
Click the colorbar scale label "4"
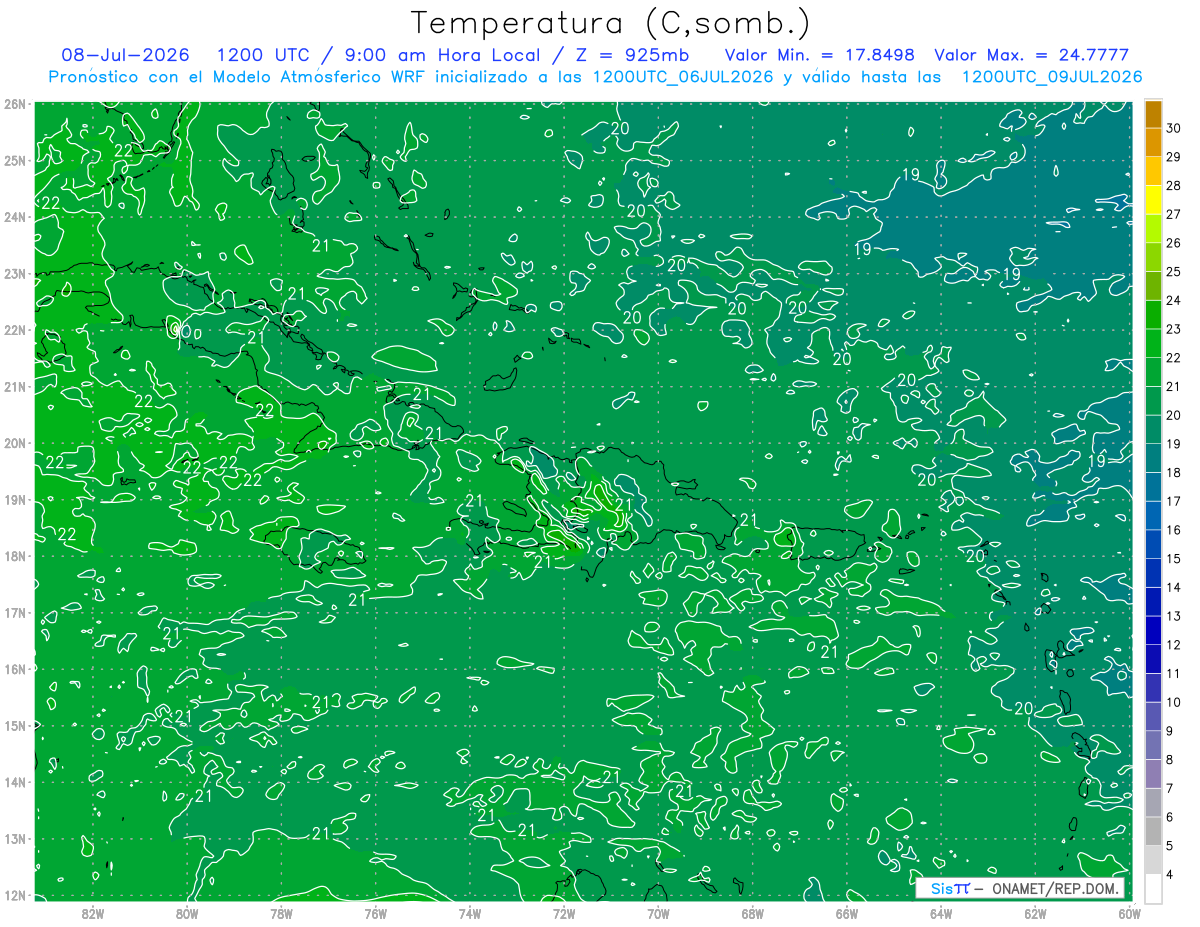pyautogui.click(x=1170, y=875)
